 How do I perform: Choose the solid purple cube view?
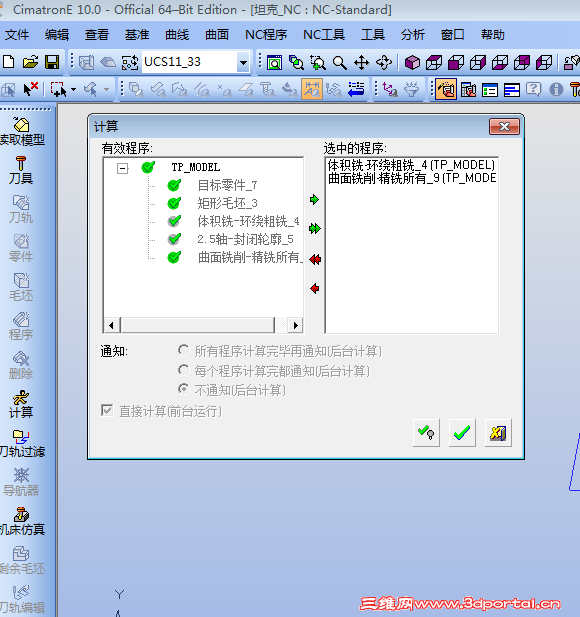[412, 63]
